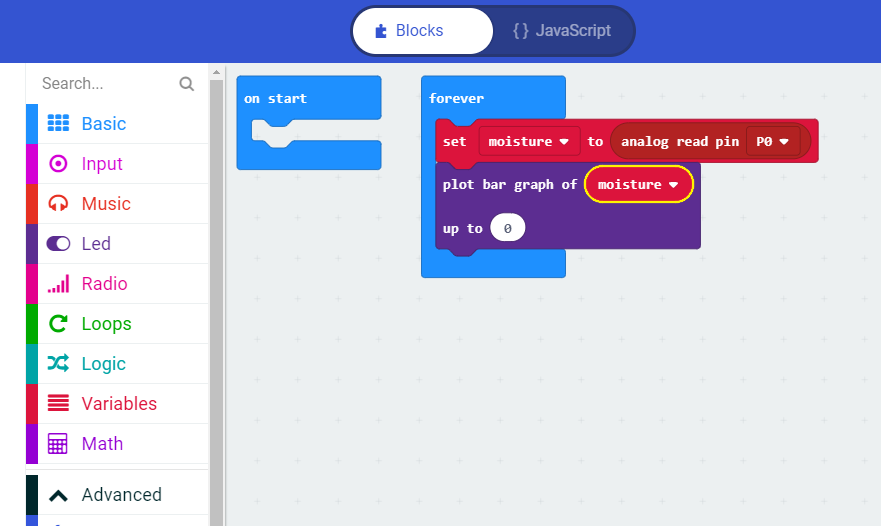Switch to the JavaScript editor view
This screenshot has height=526, width=881.
point(561,31)
